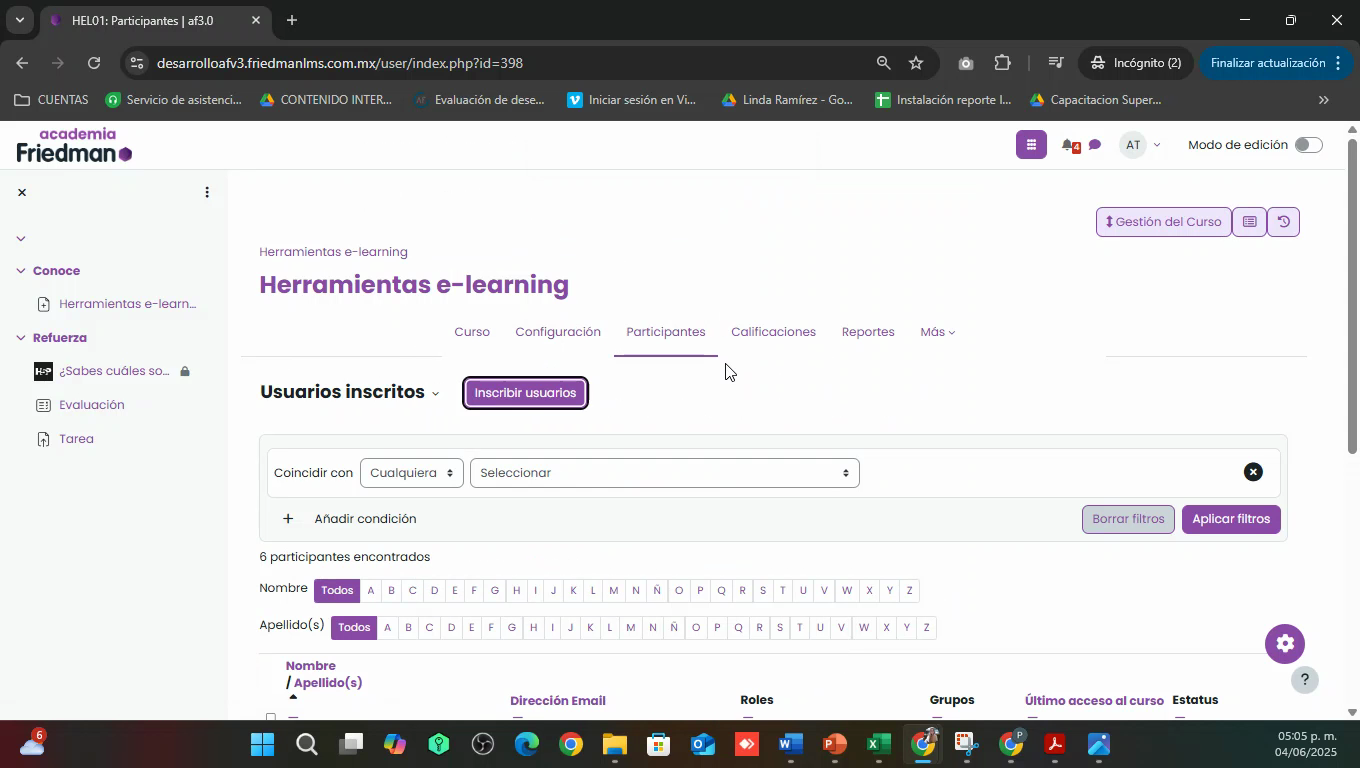Click Aplicar filtros

click(x=1231, y=519)
